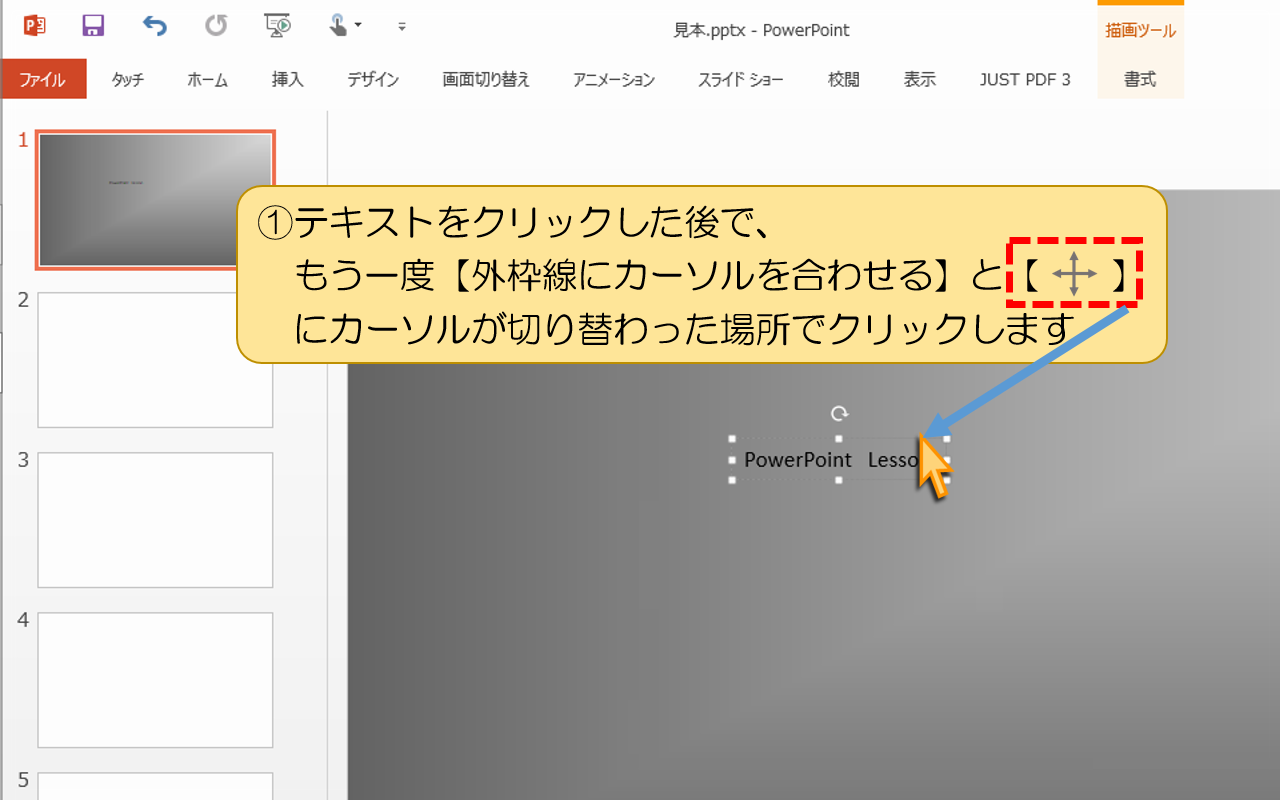Image resolution: width=1280 pixels, height=800 pixels.
Task: Click the PowerPoint text in the text box
Action: (x=798, y=460)
